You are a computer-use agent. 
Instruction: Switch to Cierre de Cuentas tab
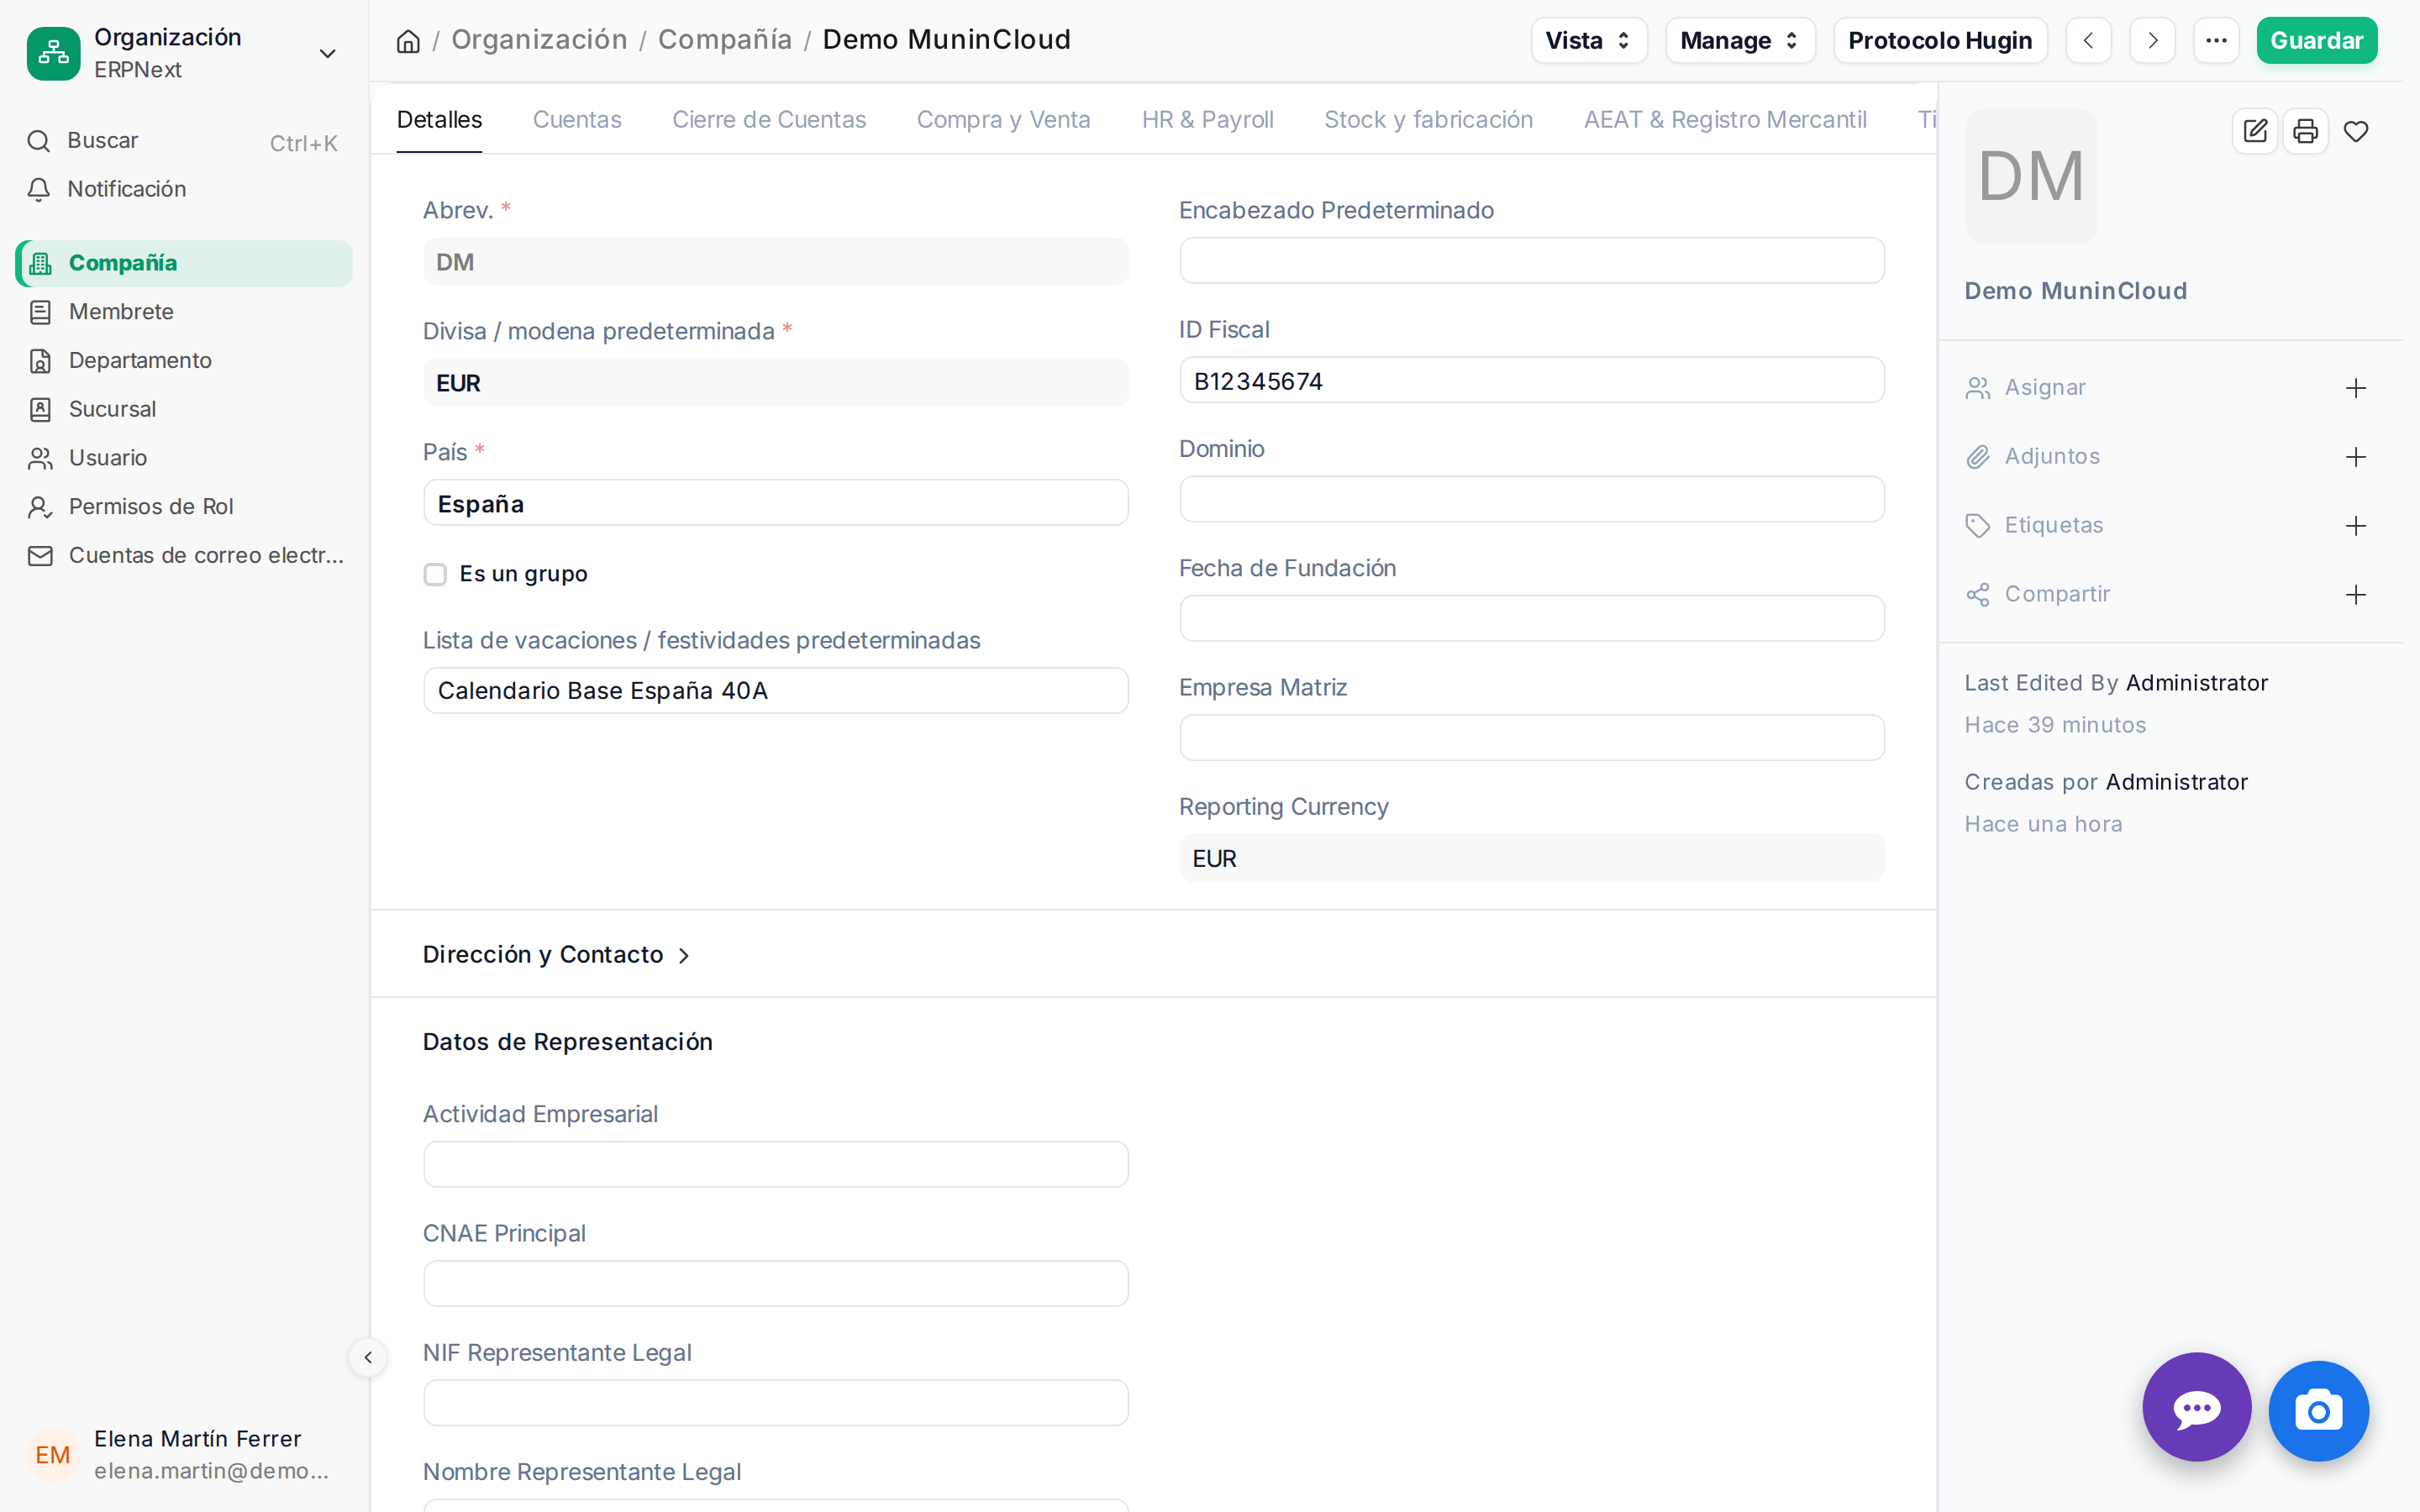point(769,120)
